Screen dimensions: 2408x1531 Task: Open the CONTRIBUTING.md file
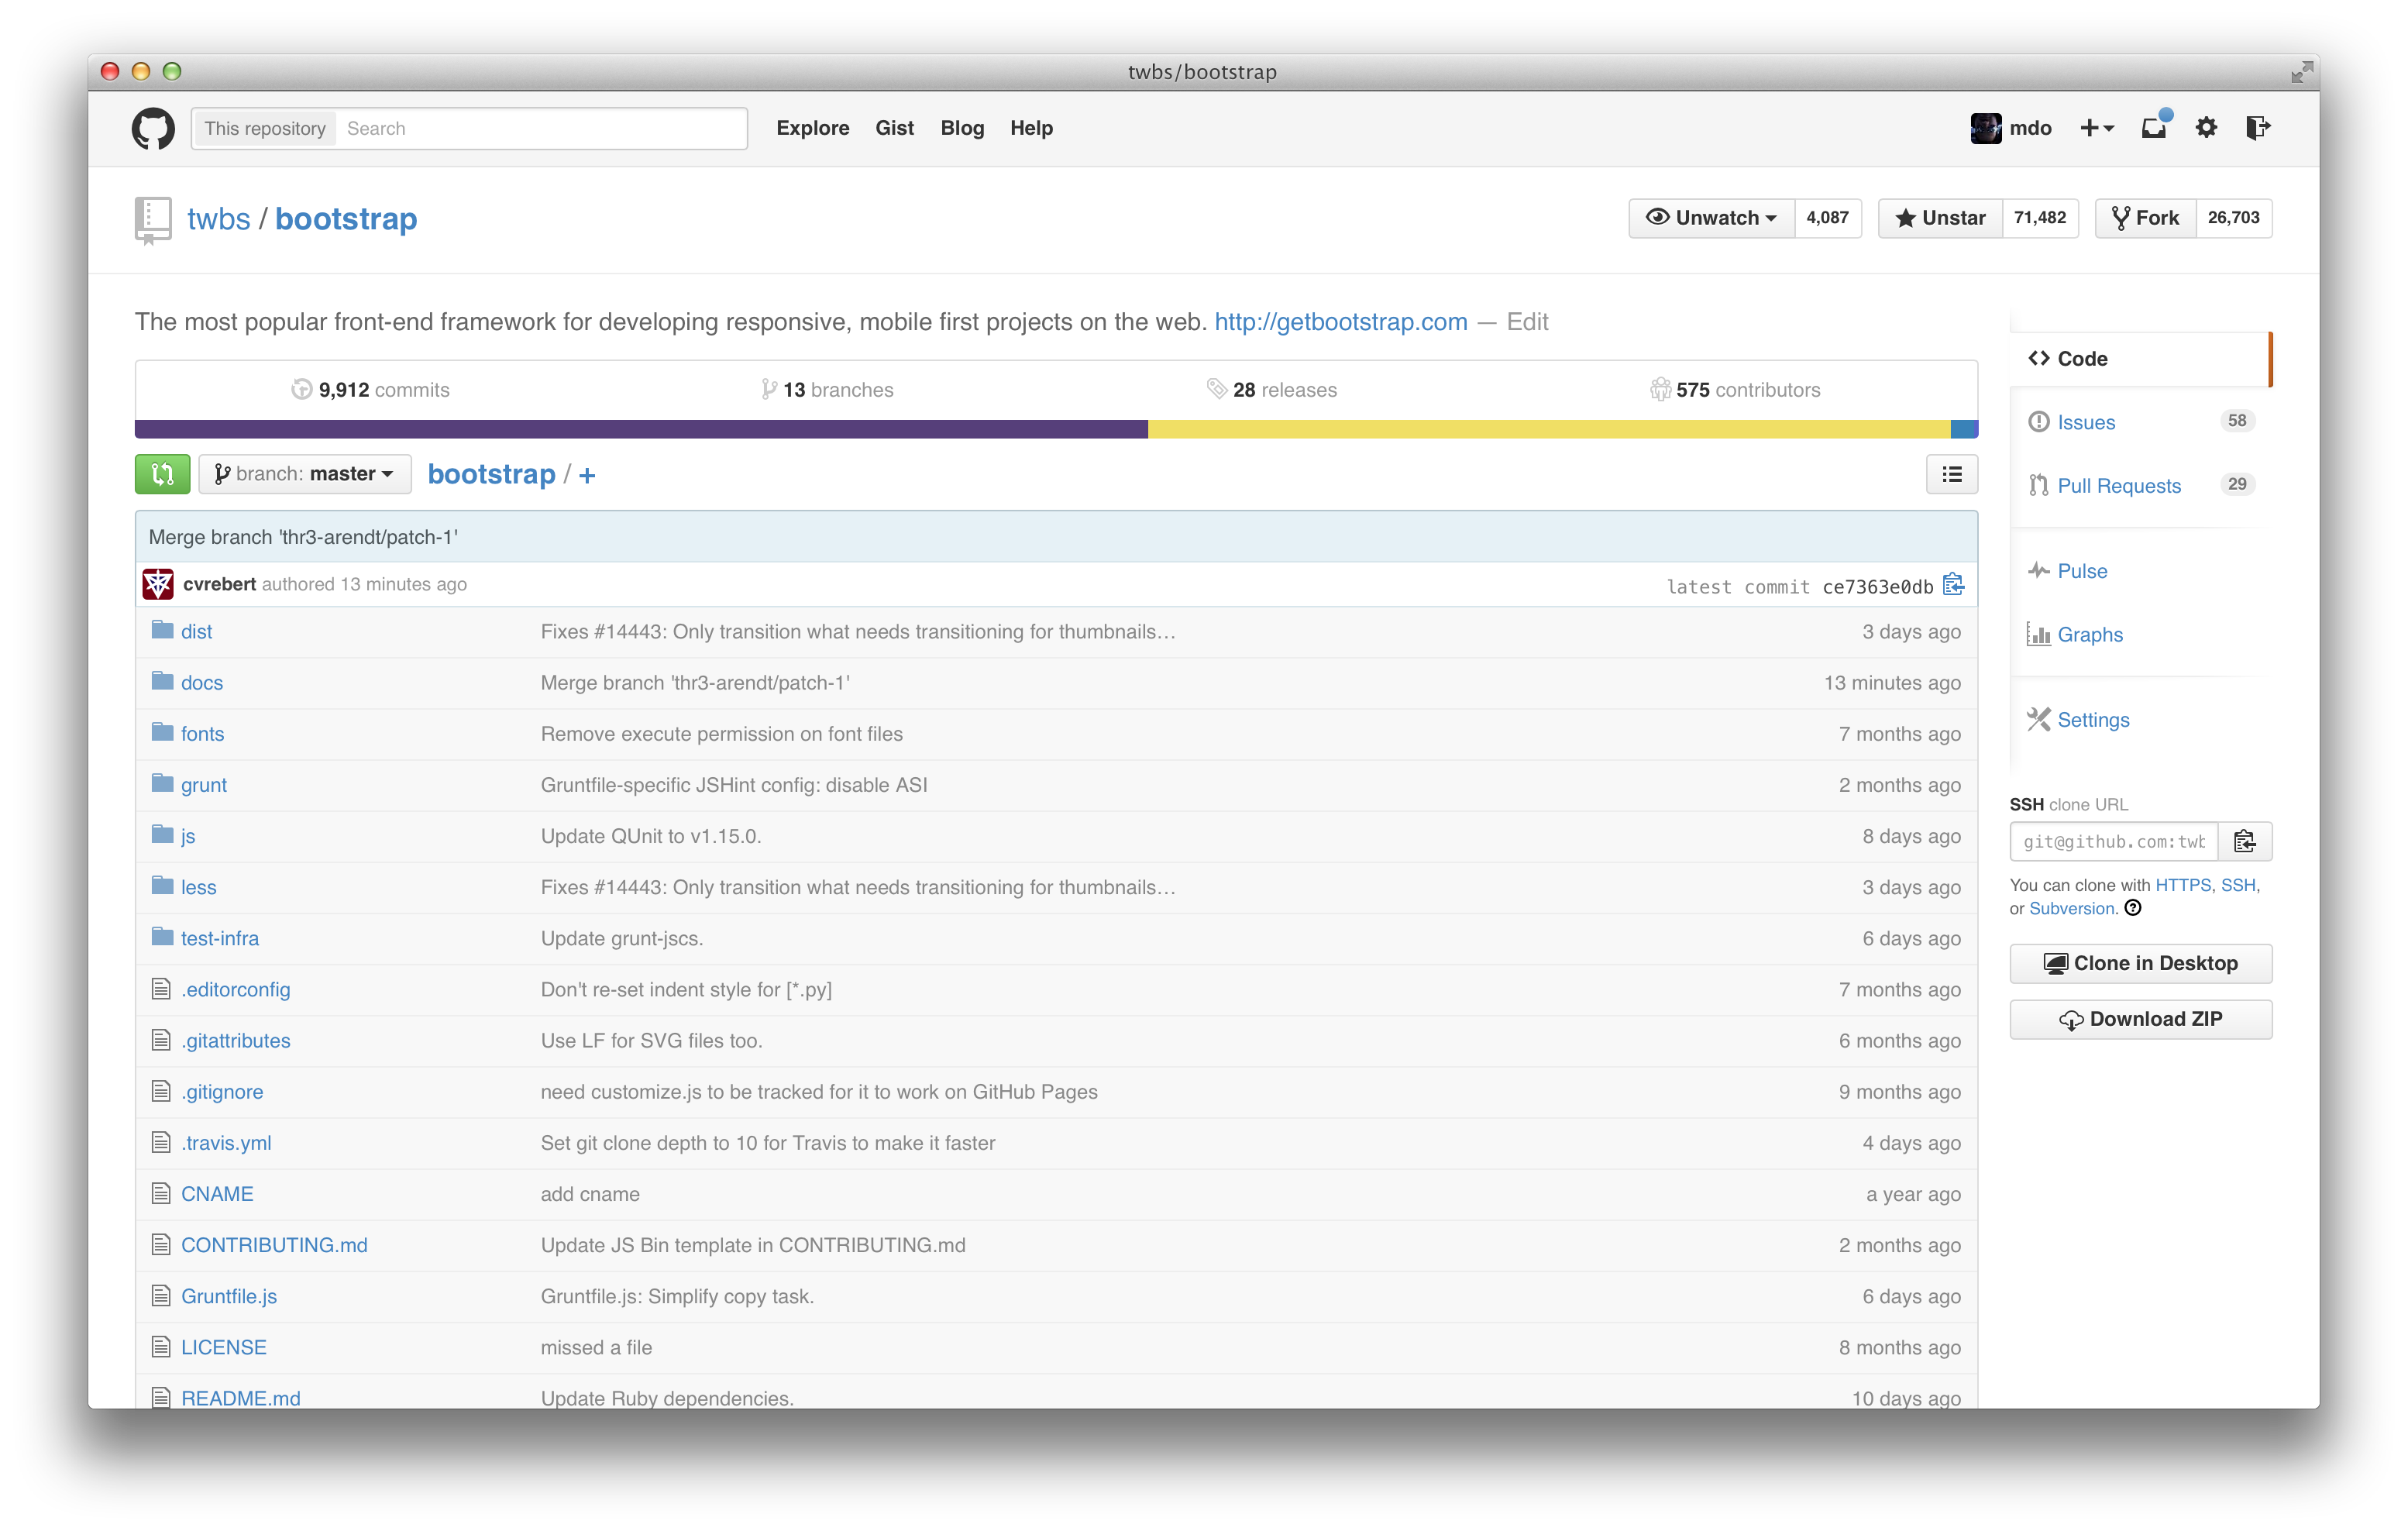point(274,1245)
